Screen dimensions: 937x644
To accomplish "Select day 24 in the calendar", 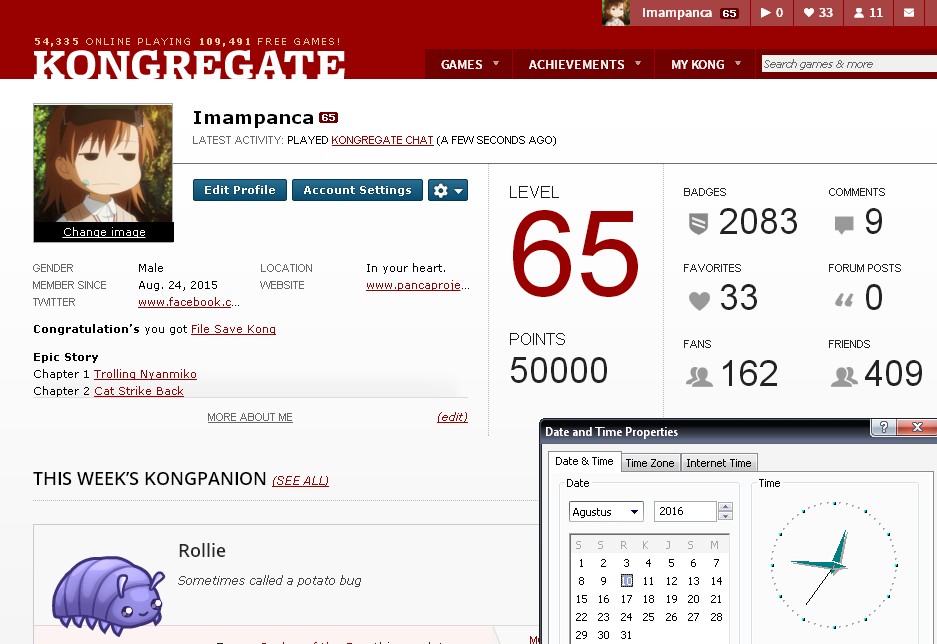I will pos(626,617).
